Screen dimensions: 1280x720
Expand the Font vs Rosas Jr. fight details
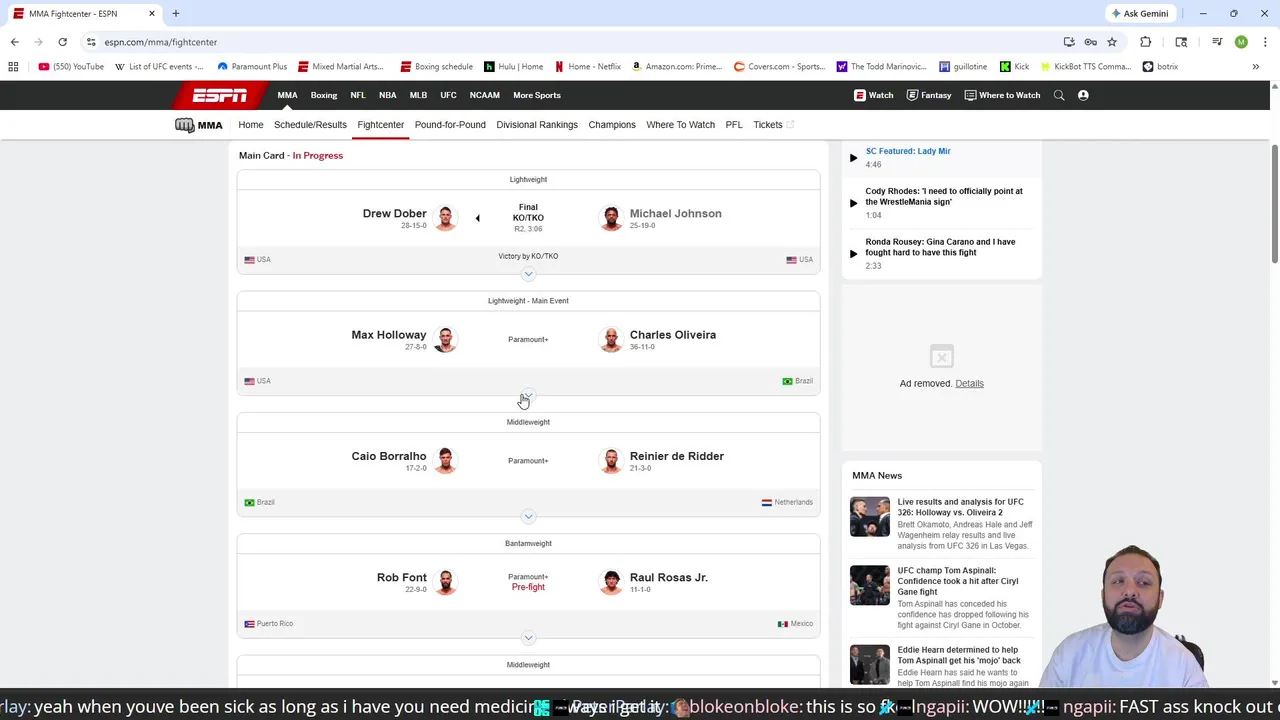(x=528, y=637)
